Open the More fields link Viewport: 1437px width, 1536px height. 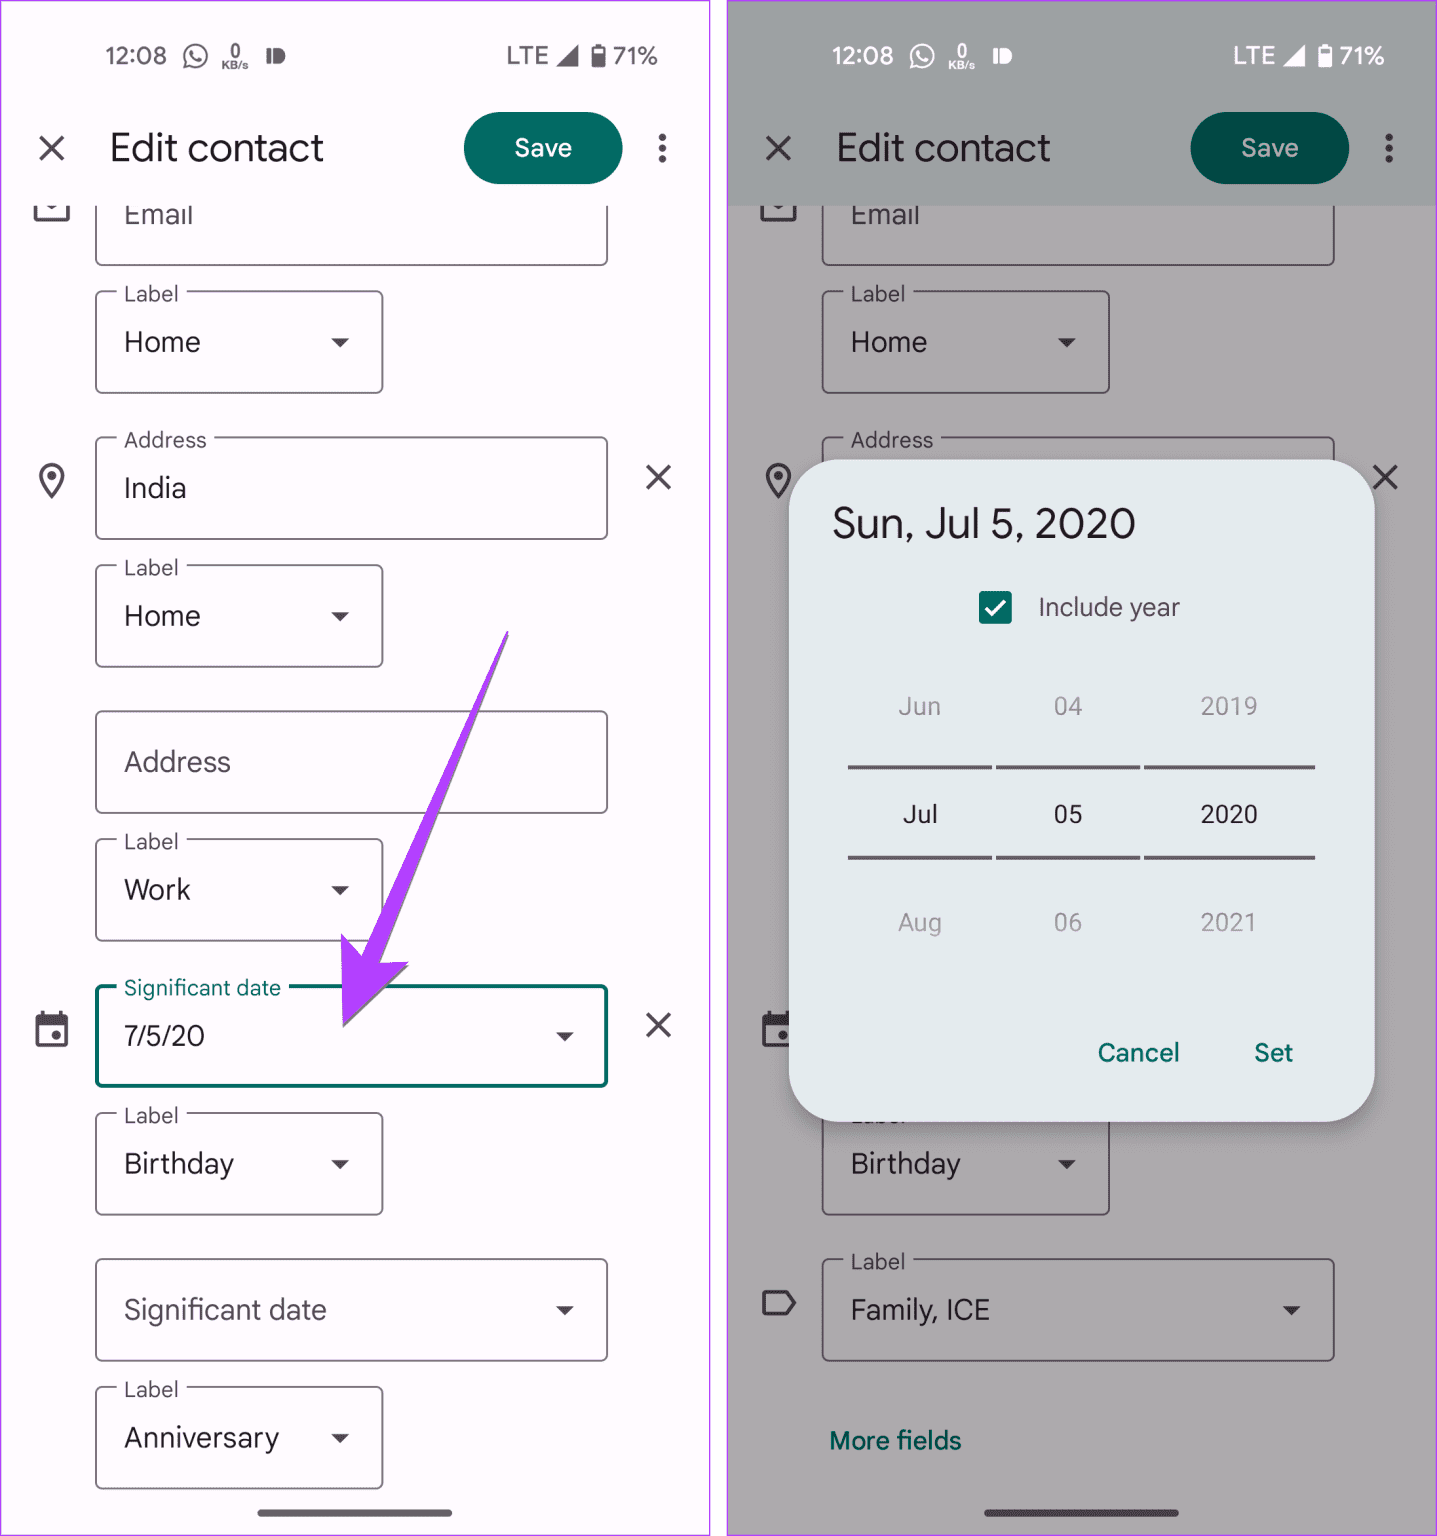point(895,1440)
